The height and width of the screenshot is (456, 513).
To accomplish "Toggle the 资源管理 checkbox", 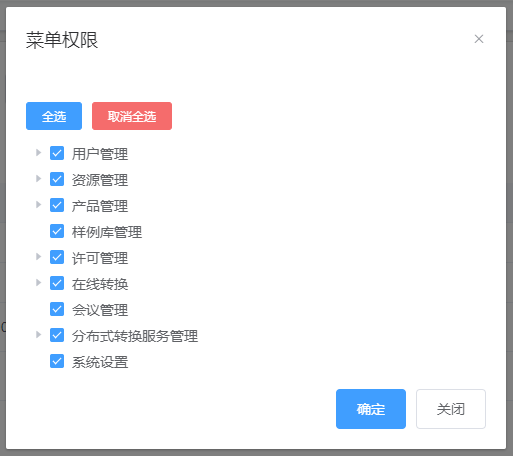I will (x=57, y=179).
